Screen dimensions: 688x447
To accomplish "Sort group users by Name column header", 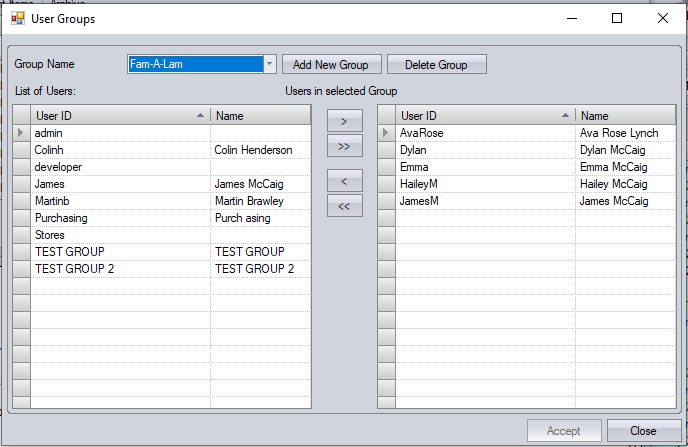I will tap(624, 116).
